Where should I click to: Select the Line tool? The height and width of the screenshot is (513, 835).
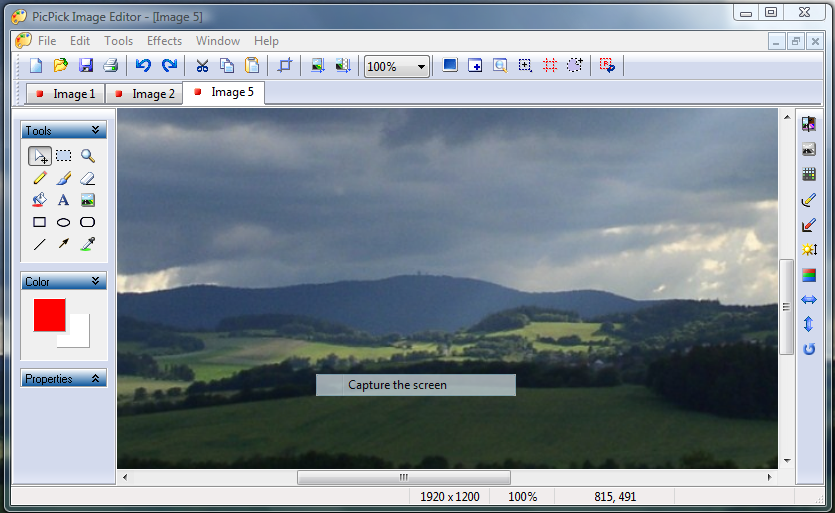[x=40, y=245]
